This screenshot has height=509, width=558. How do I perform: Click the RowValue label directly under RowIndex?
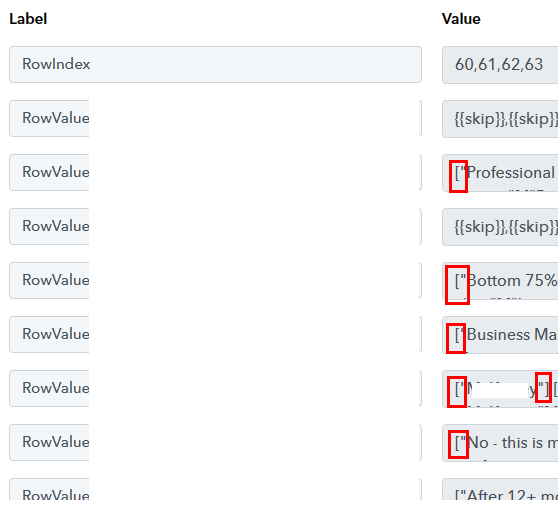coord(215,119)
